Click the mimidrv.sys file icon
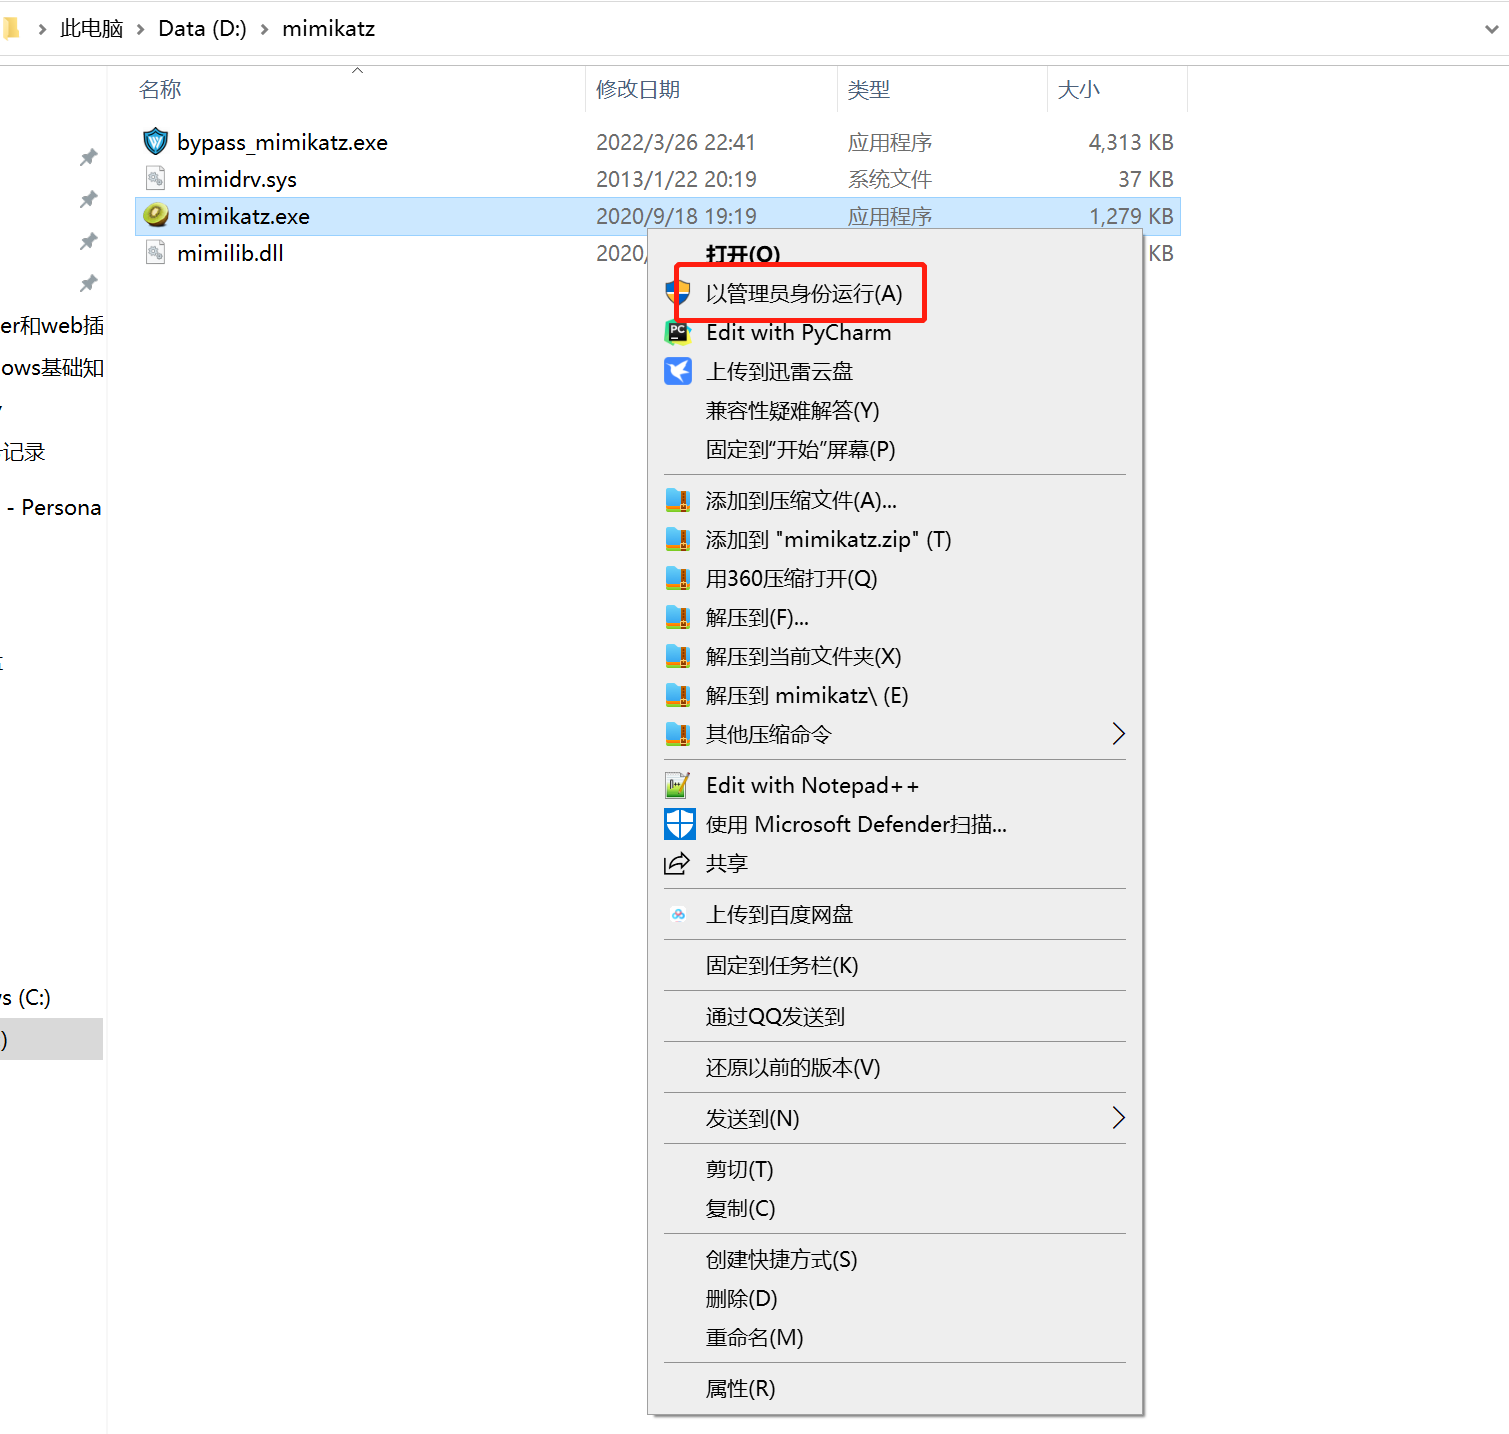 (155, 179)
